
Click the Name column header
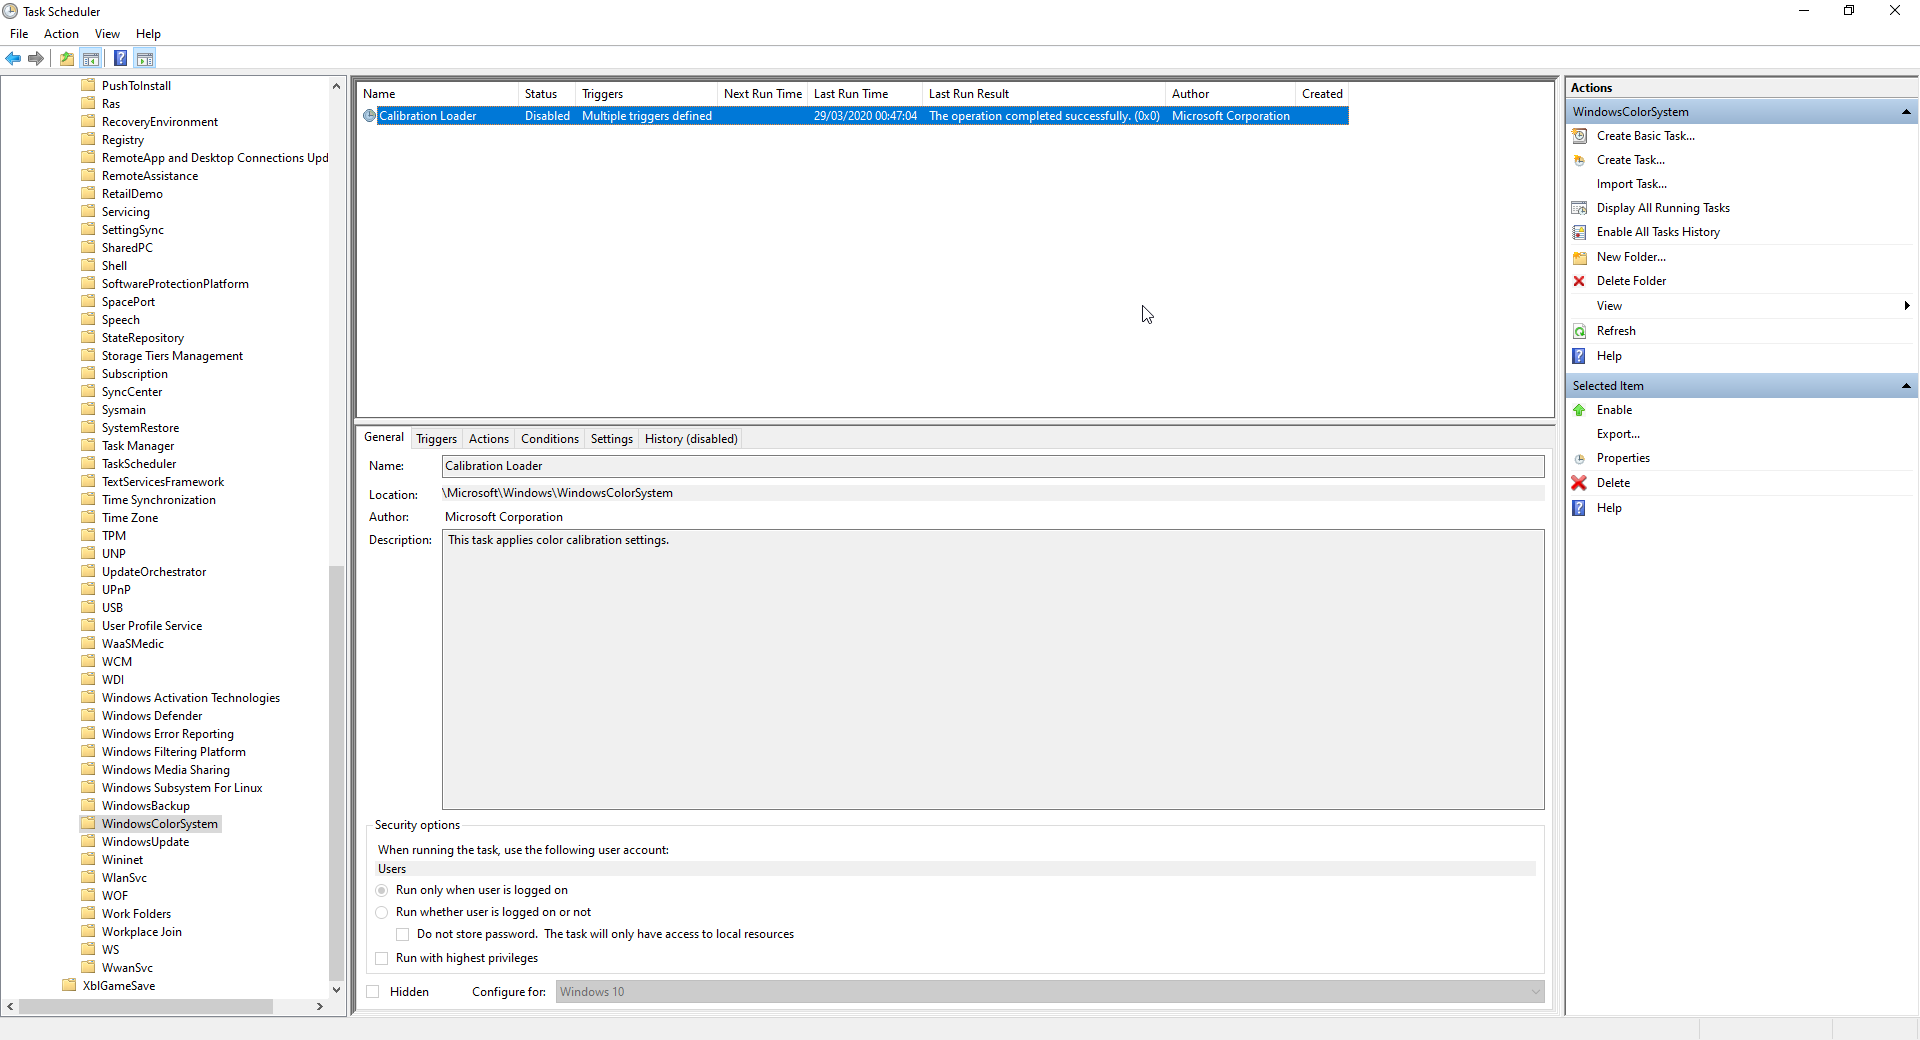point(438,94)
